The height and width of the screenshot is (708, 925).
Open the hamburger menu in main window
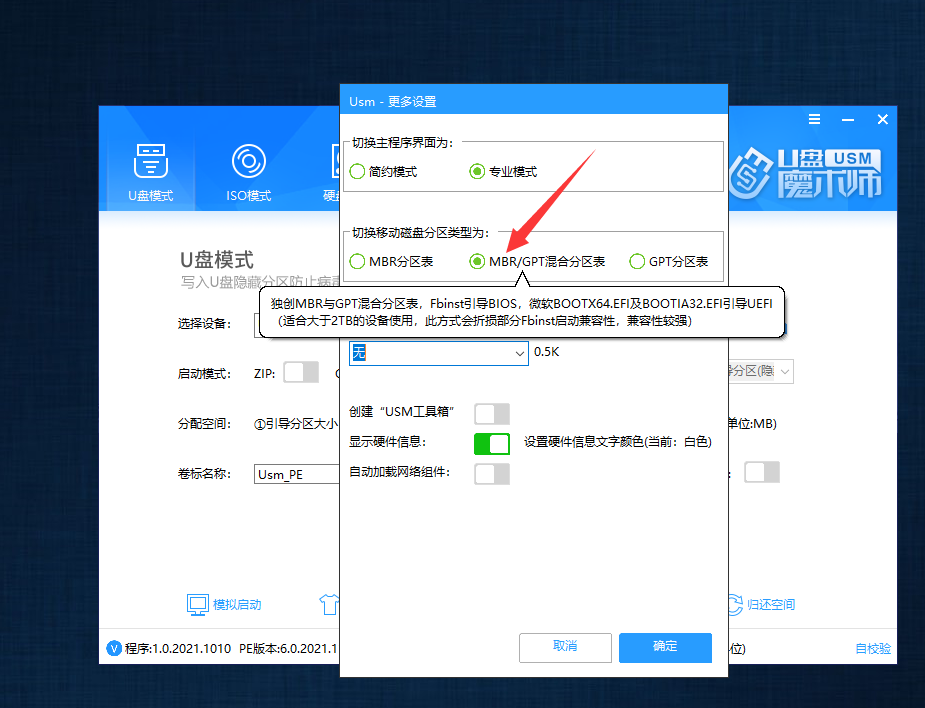tap(814, 120)
